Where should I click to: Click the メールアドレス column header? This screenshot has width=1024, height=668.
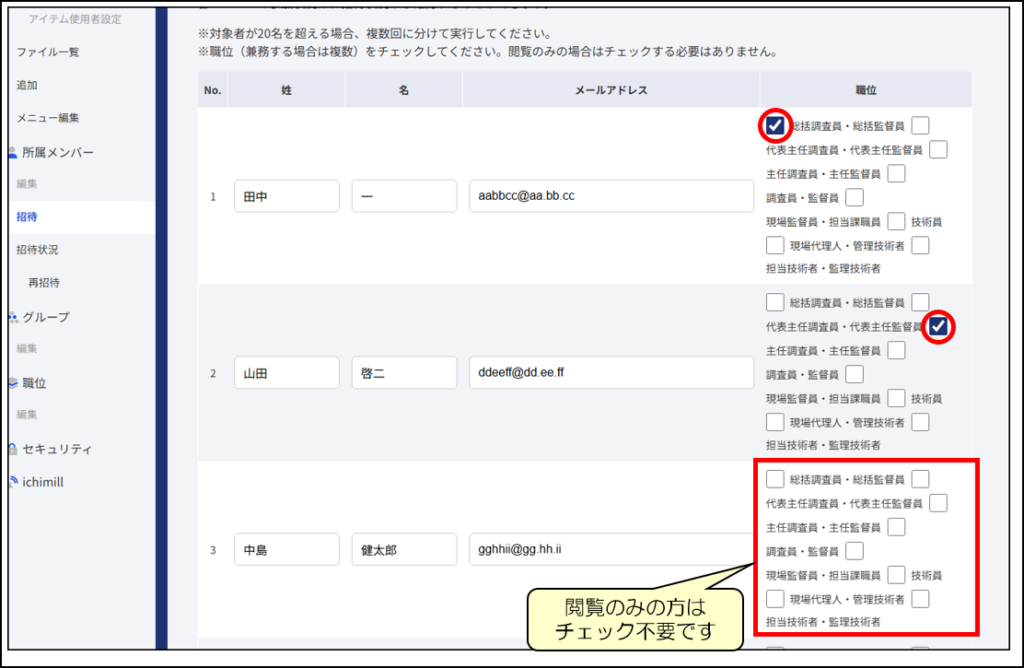pos(611,90)
